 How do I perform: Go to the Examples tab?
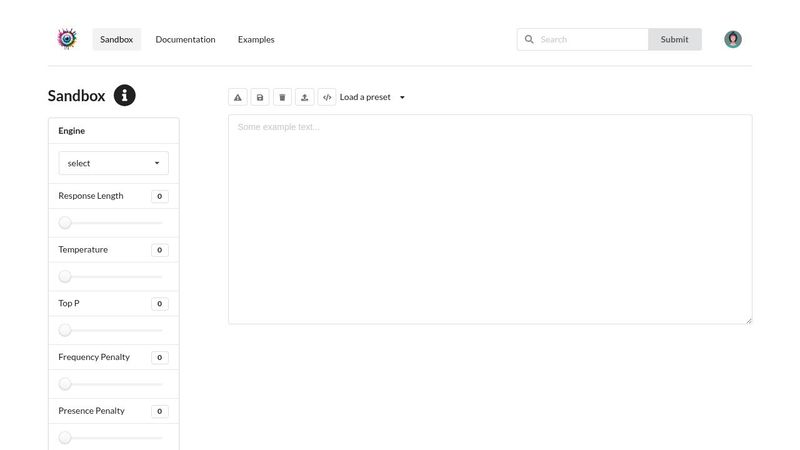256,39
